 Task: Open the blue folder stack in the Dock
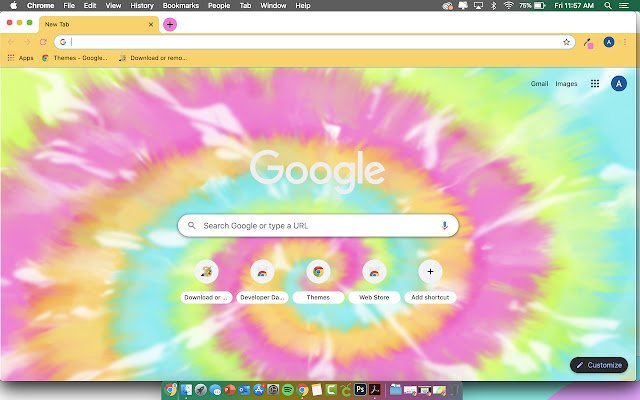point(396,390)
